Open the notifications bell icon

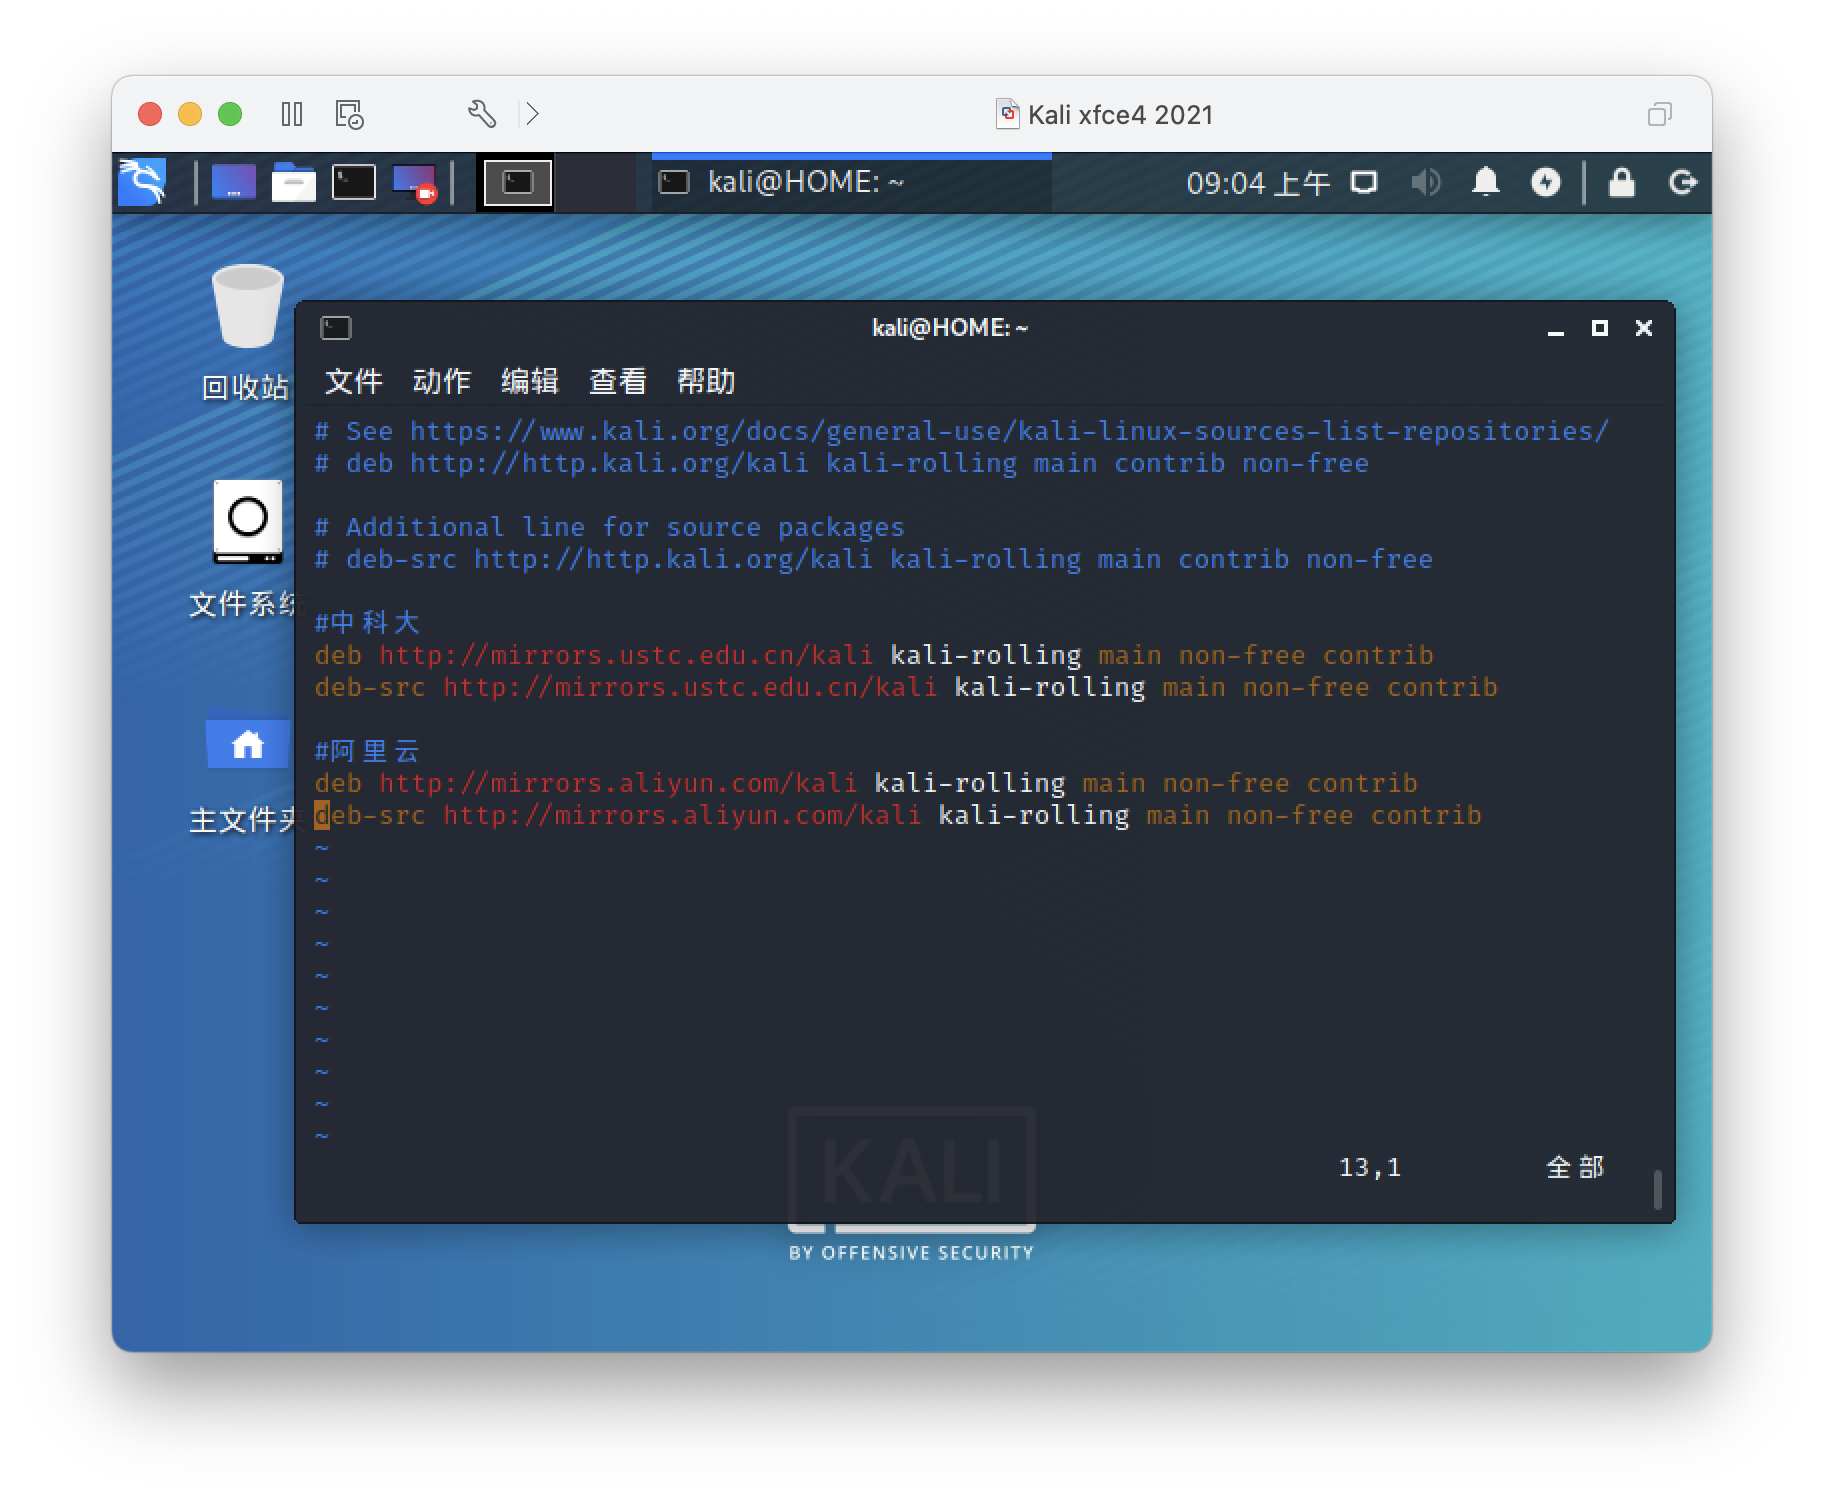1486,182
